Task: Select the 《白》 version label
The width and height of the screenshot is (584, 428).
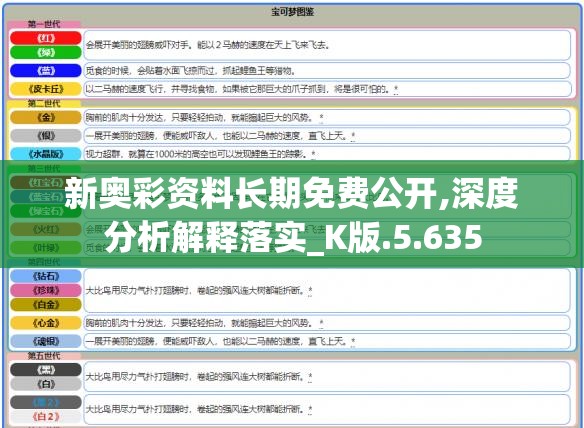Action: [x=46, y=384]
